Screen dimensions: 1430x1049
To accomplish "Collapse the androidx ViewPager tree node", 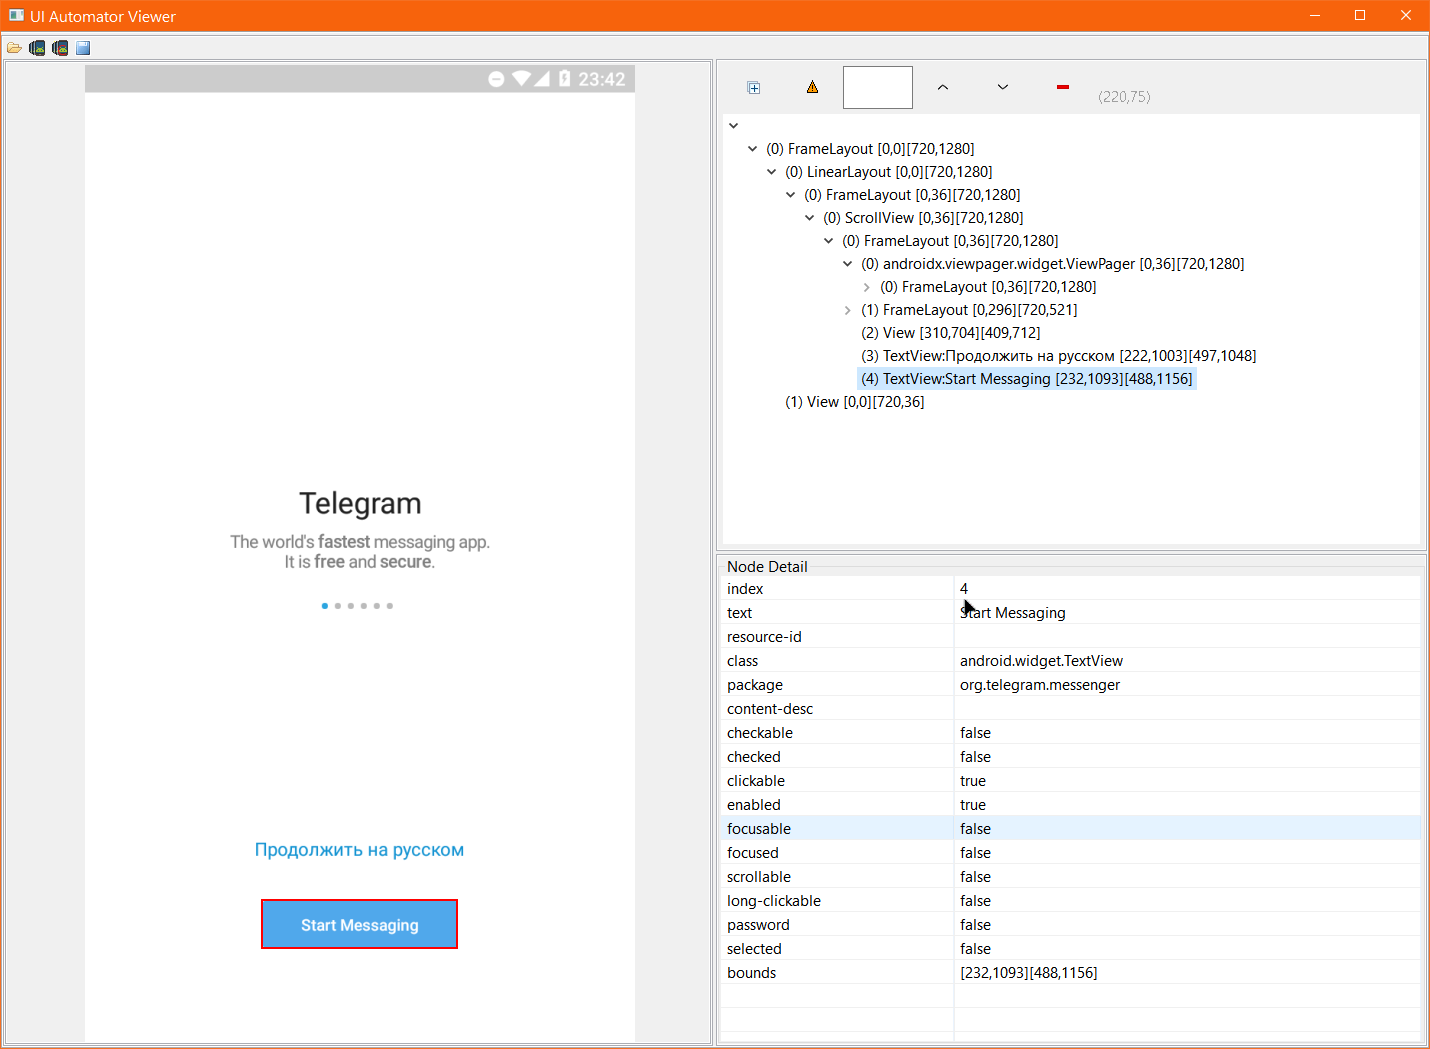I will click(848, 264).
